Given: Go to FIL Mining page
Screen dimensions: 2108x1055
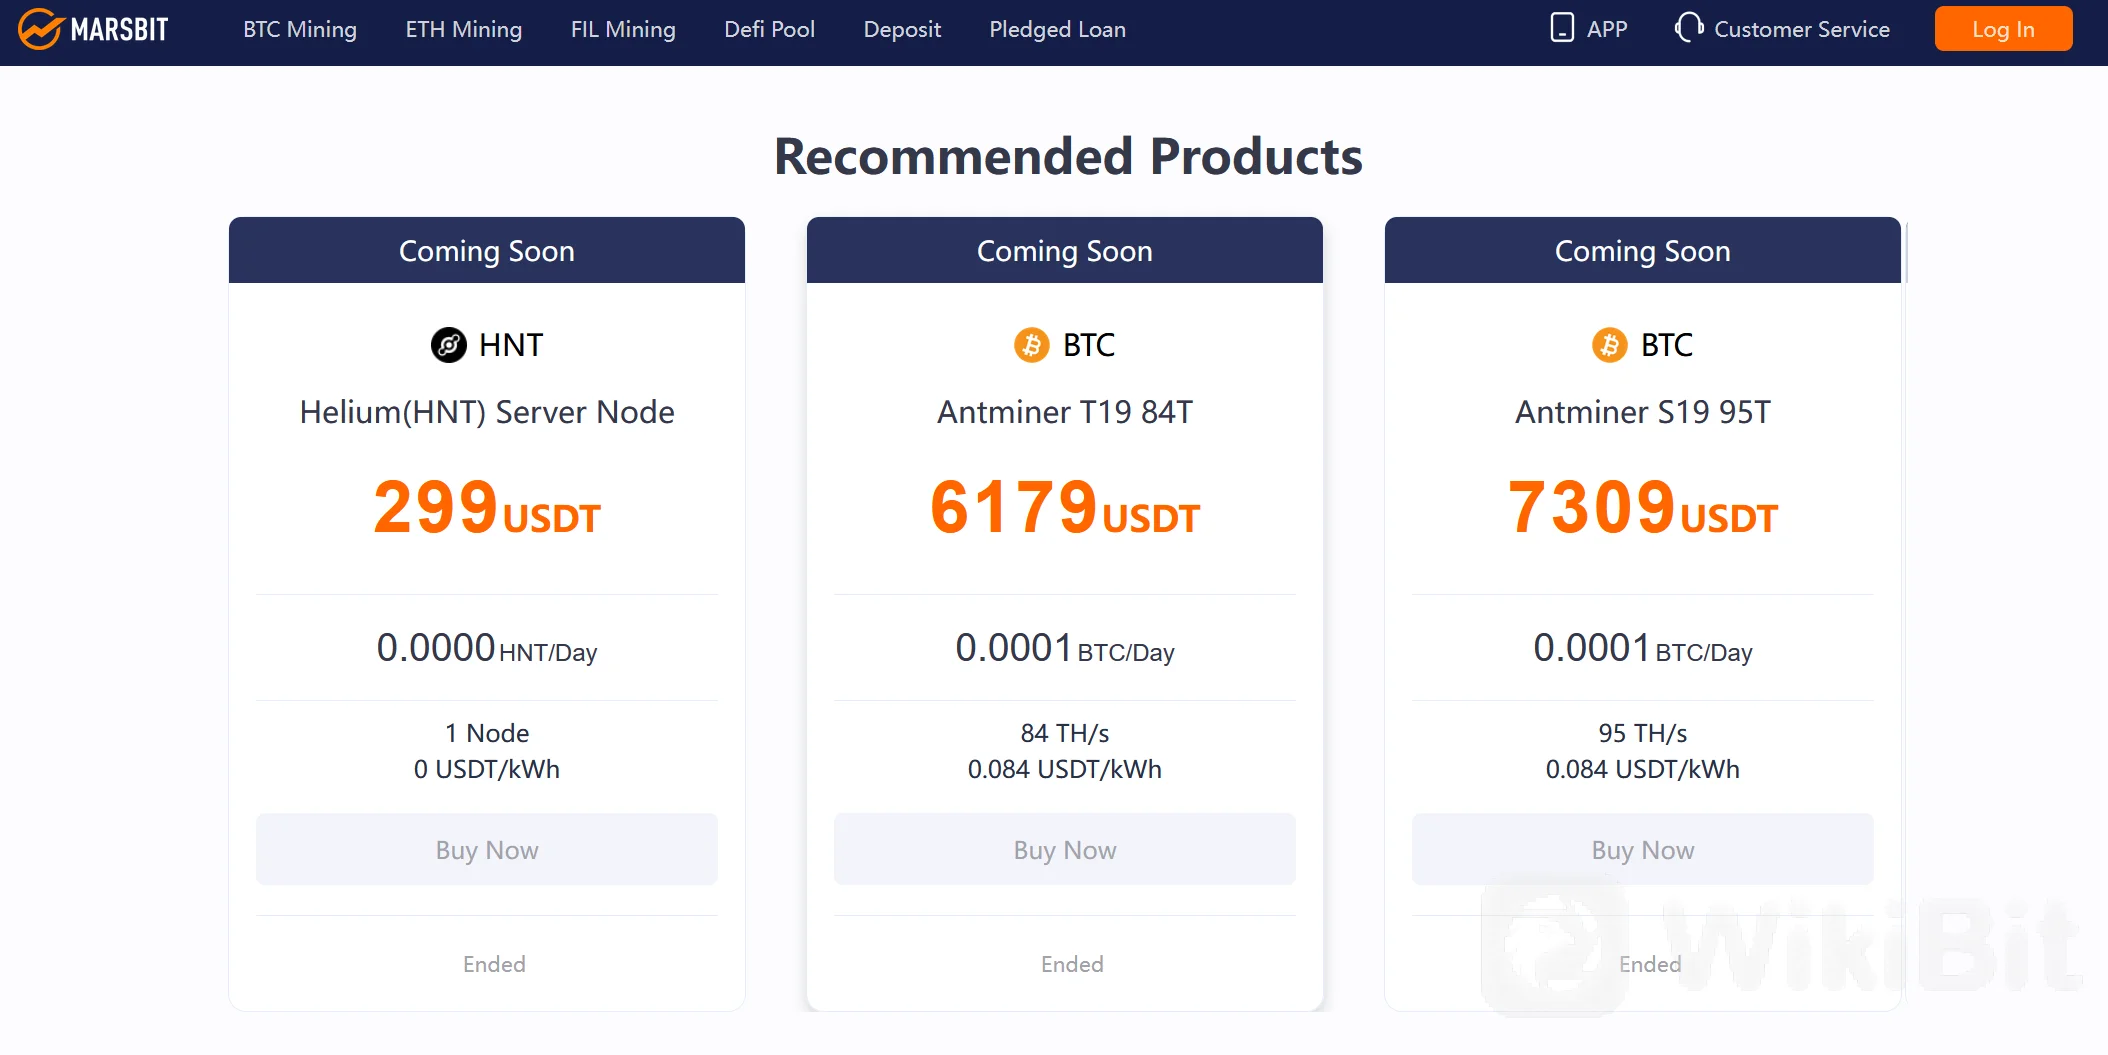Looking at the screenshot, I should [x=623, y=30].
